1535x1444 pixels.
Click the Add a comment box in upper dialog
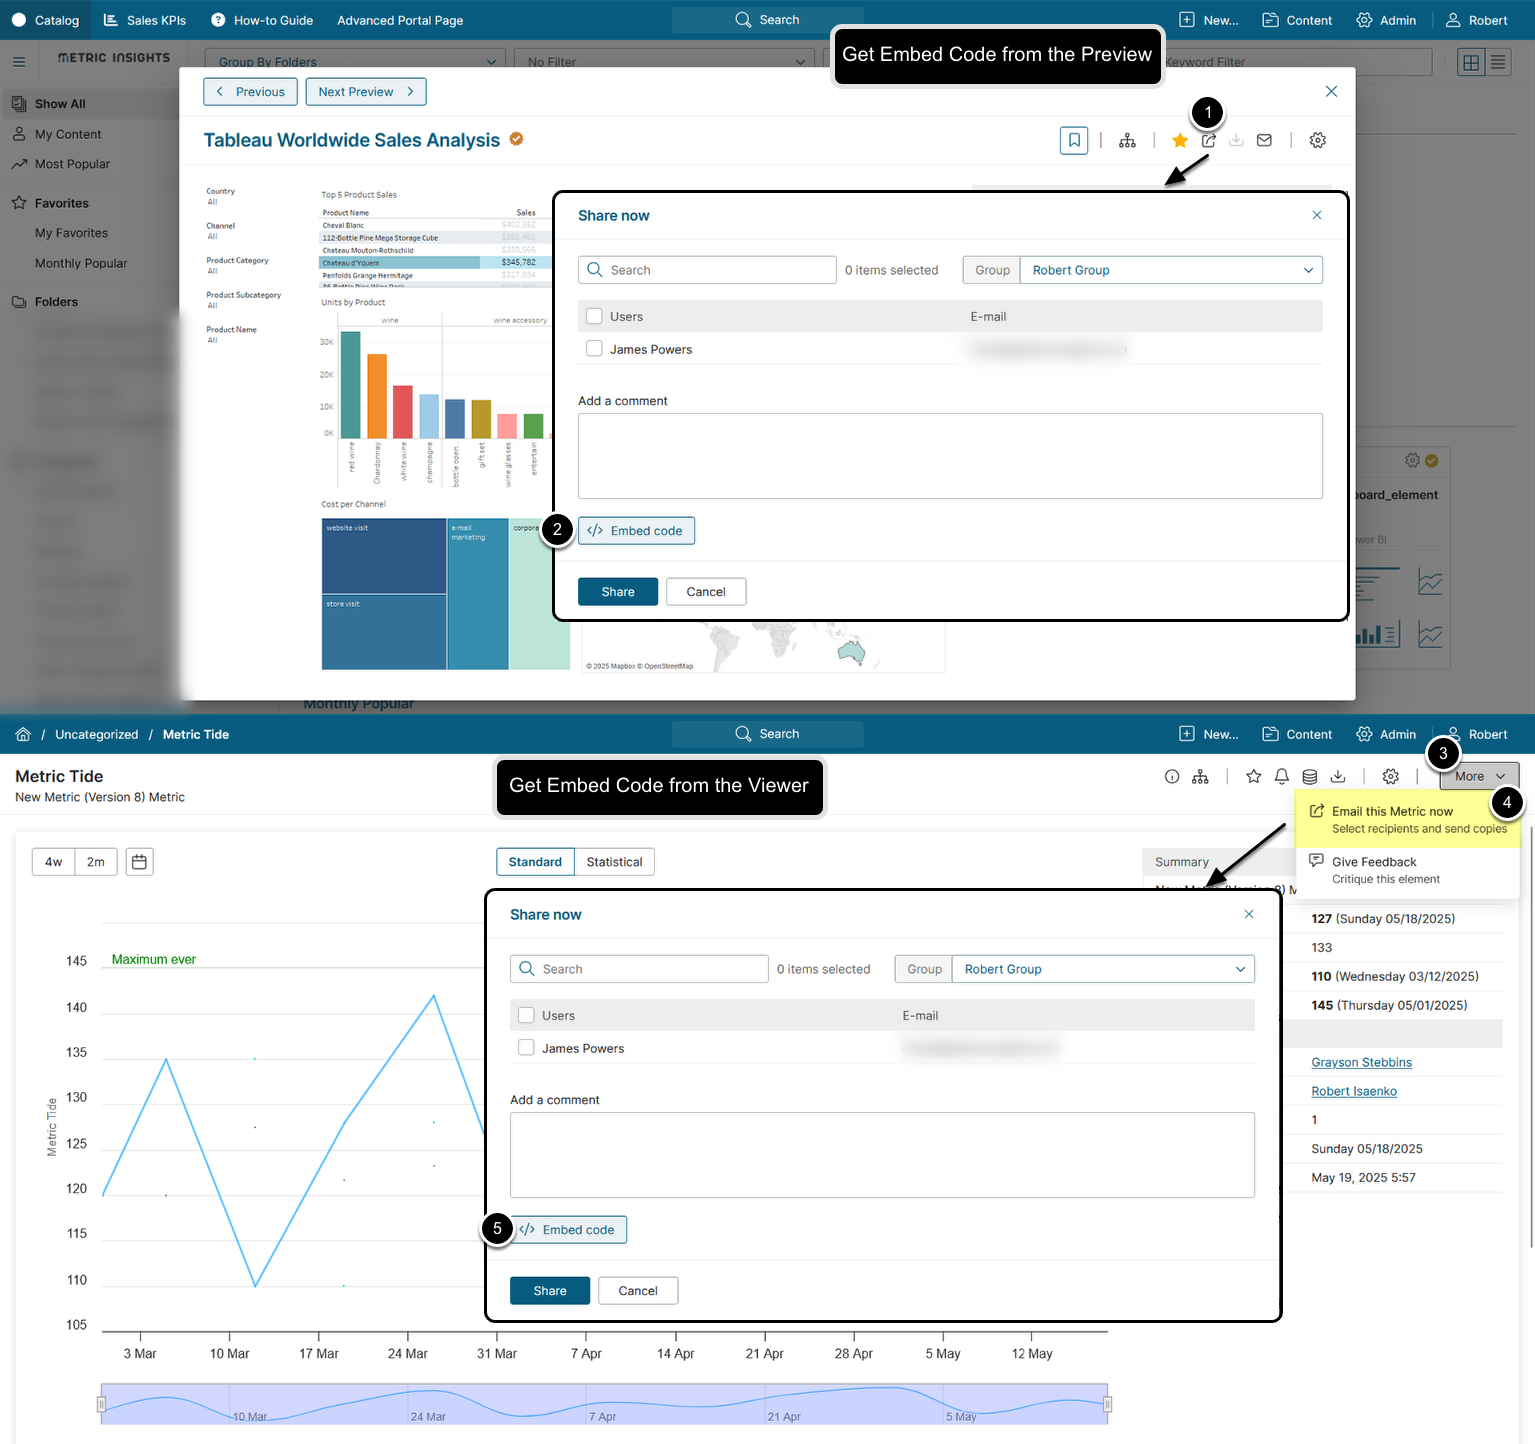point(950,456)
